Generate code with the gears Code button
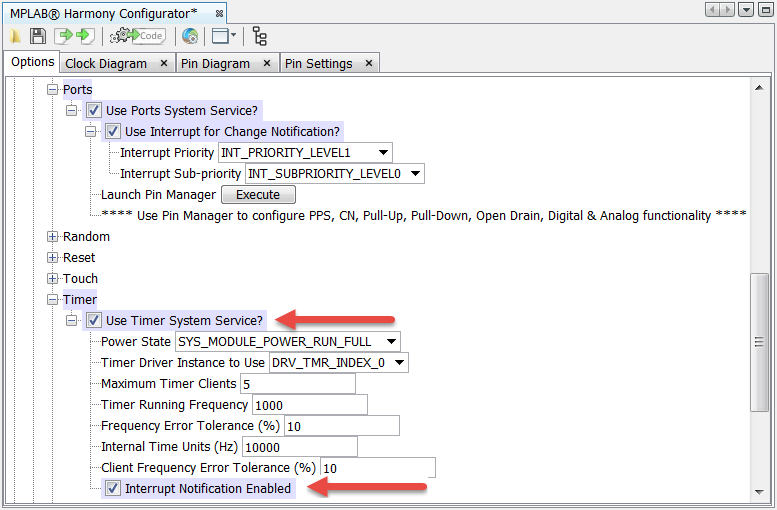This screenshot has width=777, height=510. (x=137, y=36)
